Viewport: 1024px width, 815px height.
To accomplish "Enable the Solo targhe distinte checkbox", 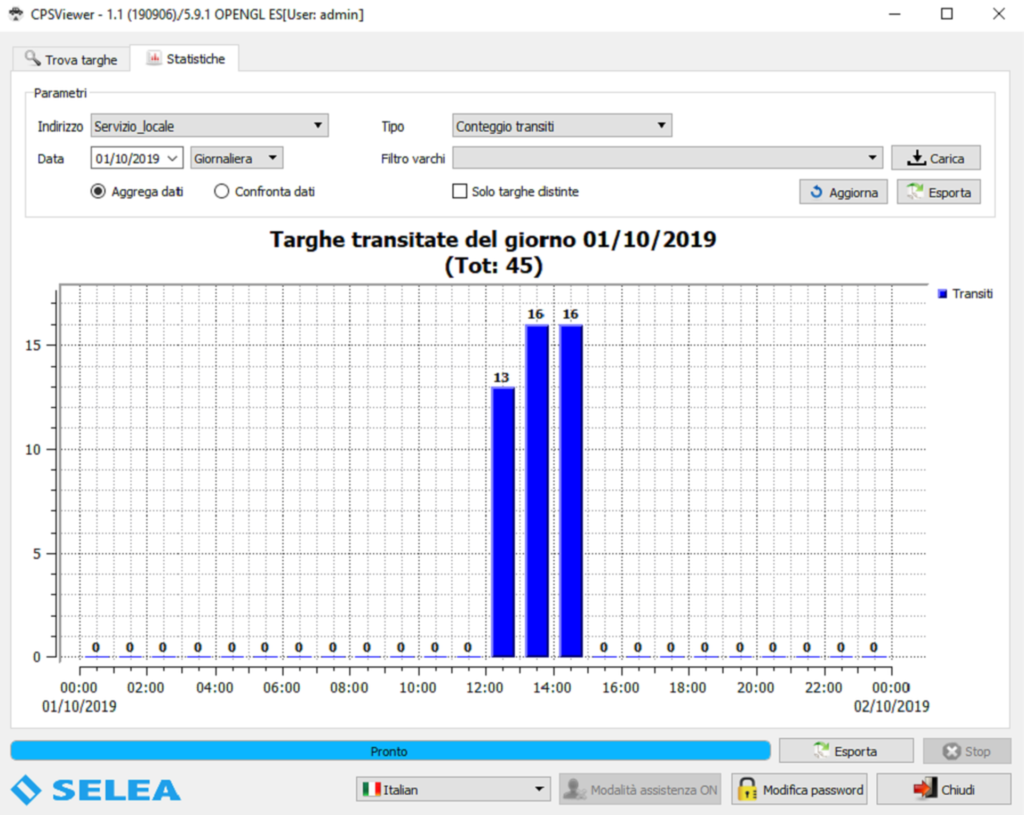I will (460, 191).
